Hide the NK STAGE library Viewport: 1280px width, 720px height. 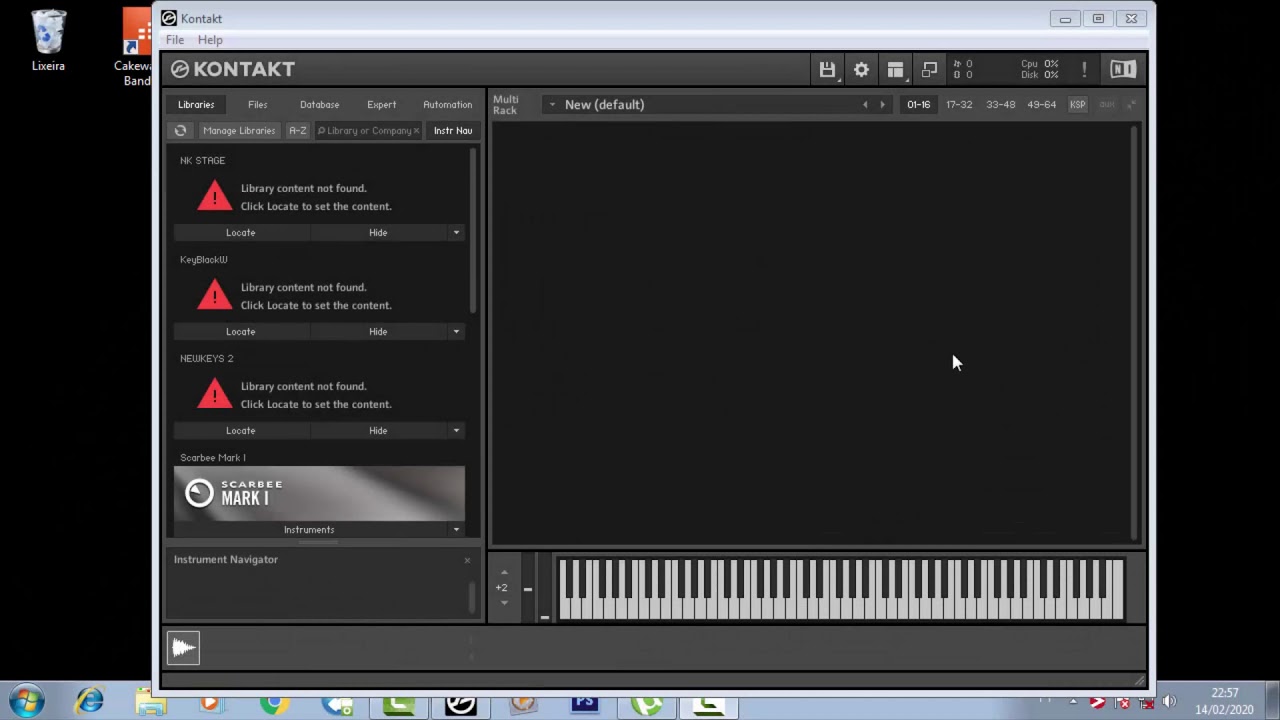[378, 232]
